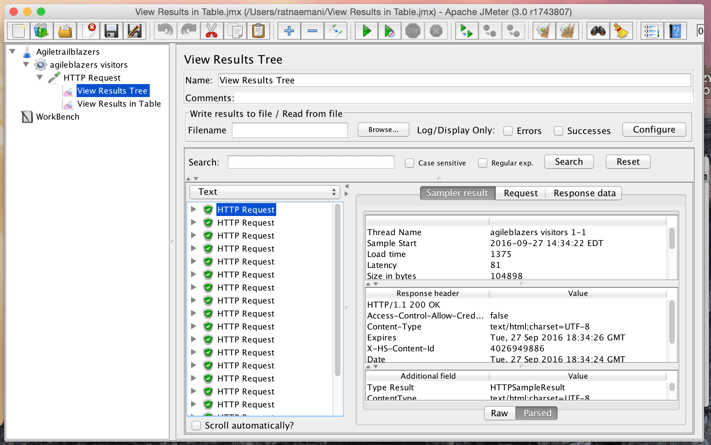Click Remote start all icon
The height and width of the screenshot is (445, 711).
click(x=466, y=31)
